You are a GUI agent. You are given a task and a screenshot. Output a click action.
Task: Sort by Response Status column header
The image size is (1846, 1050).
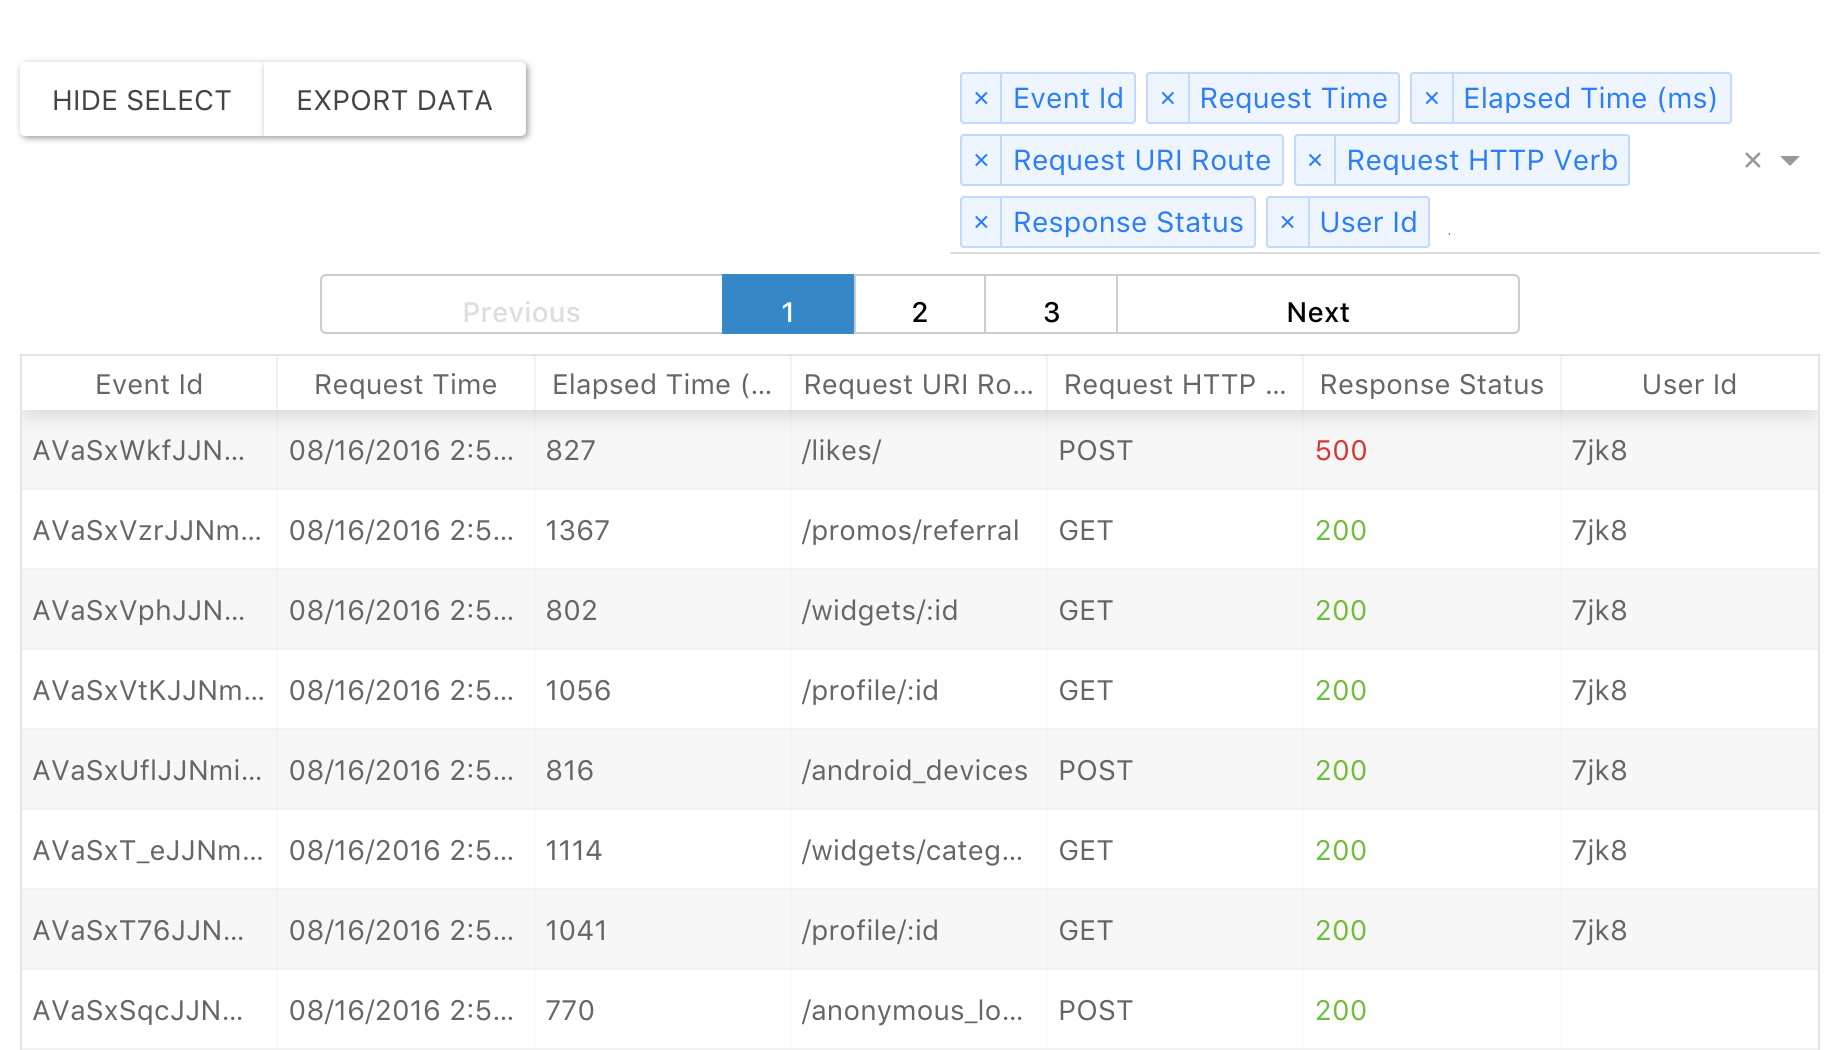point(1431,384)
